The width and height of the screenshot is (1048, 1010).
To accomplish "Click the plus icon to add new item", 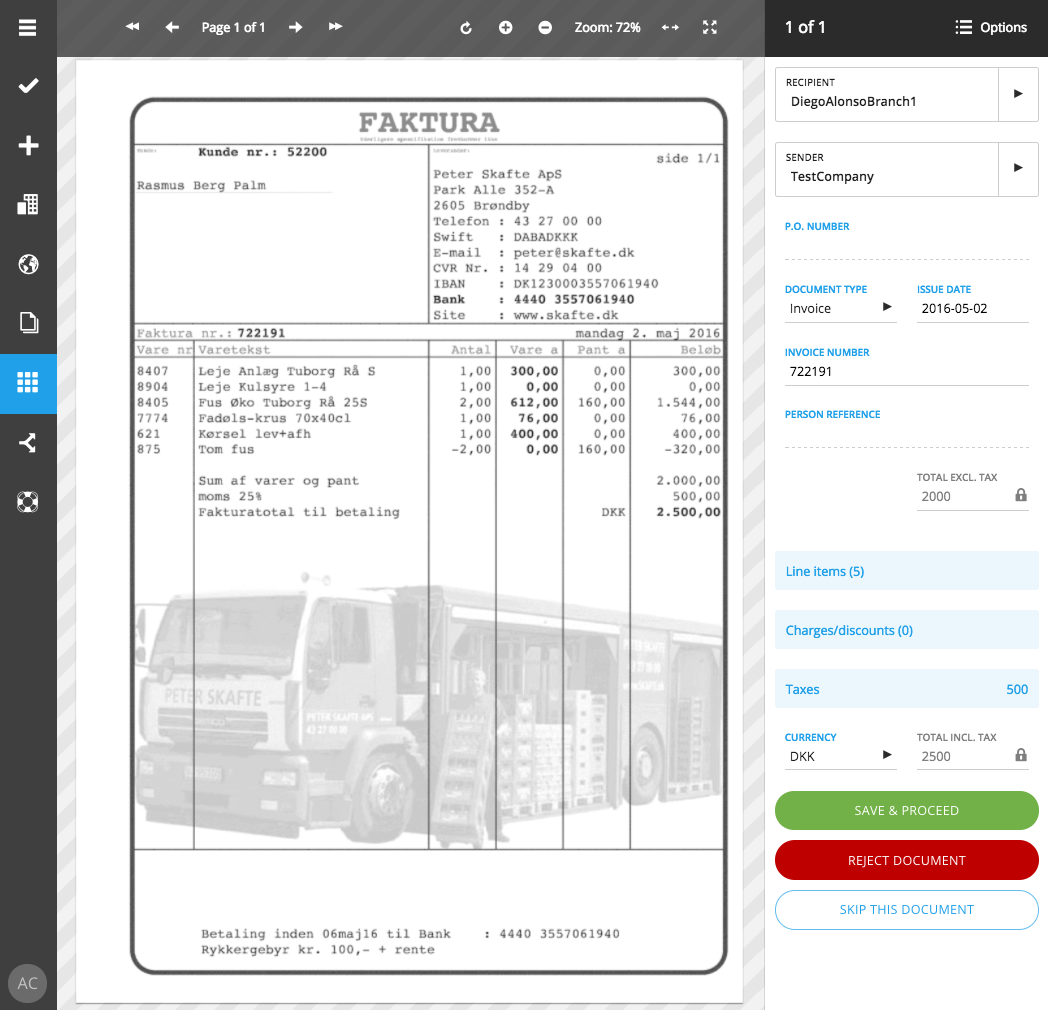I will tap(28, 145).
